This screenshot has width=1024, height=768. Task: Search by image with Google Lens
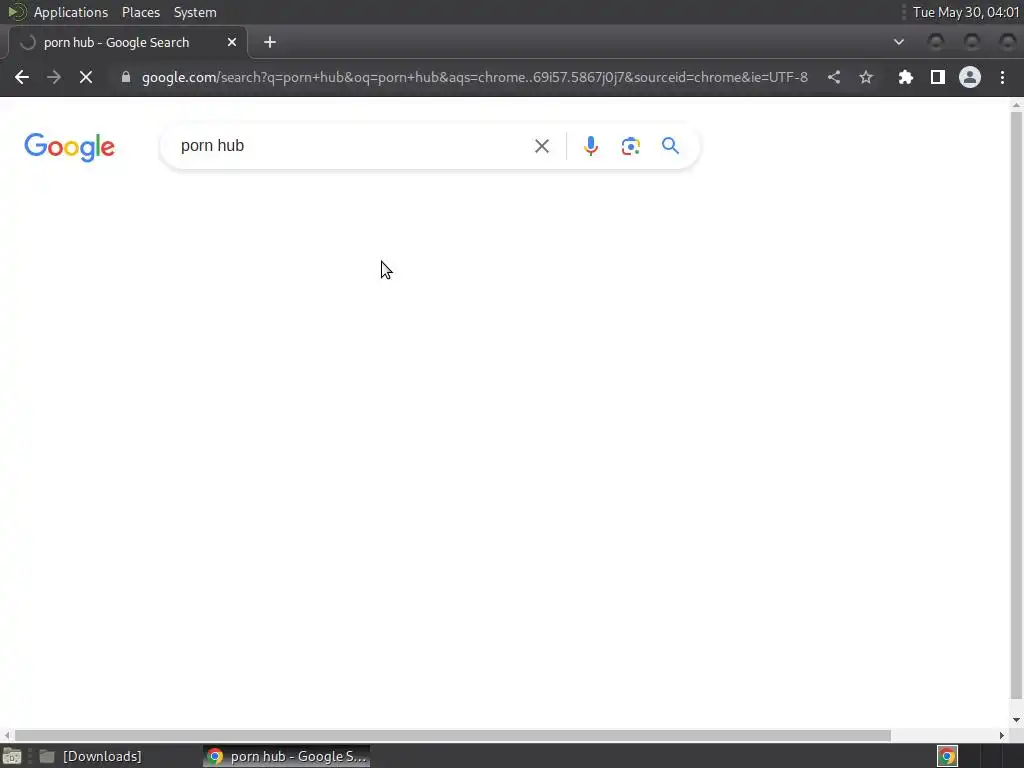(x=630, y=146)
